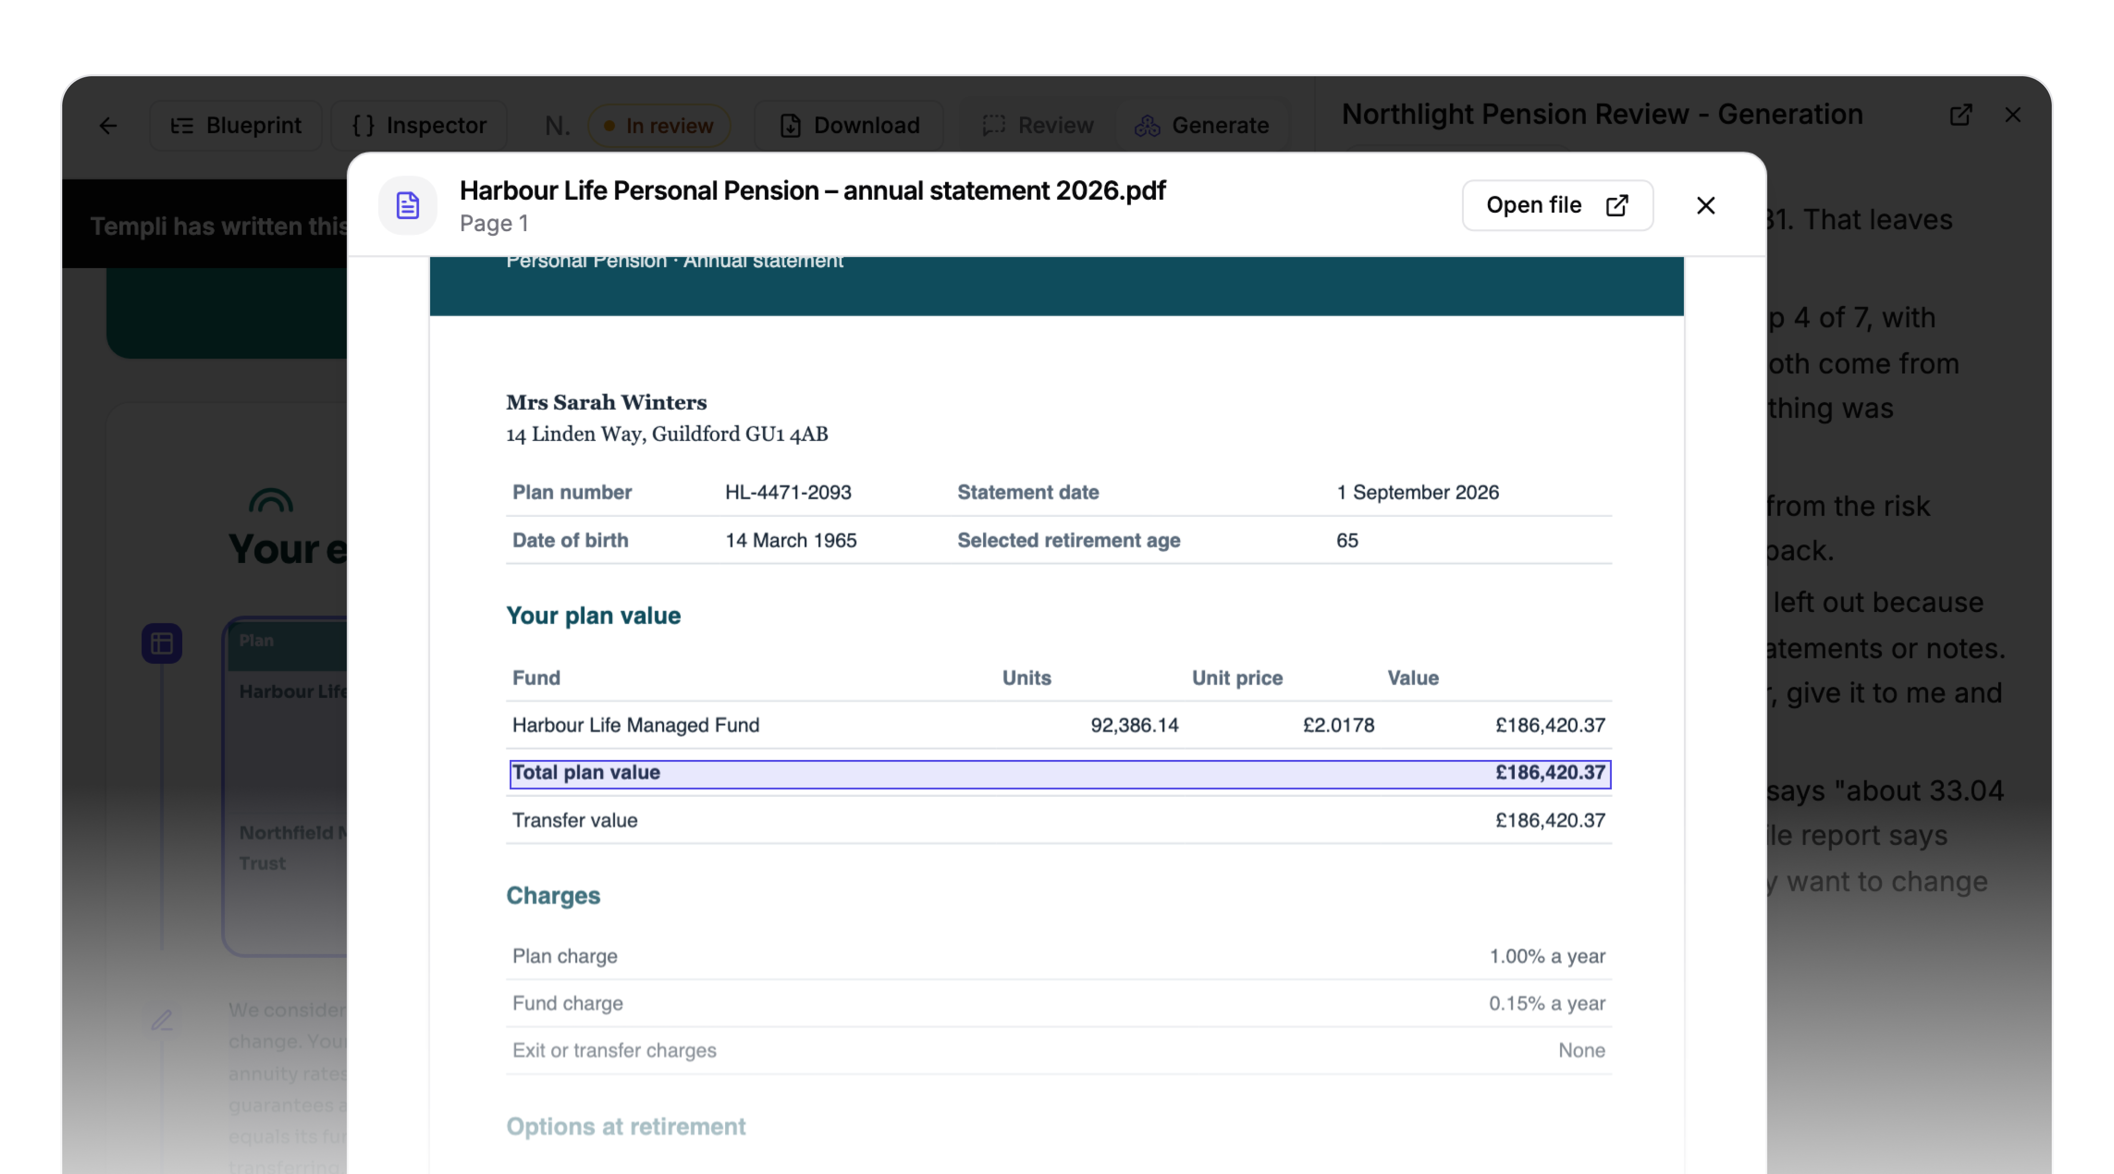Click the Mrs Sarah Winters name
Viewport: 2114px width, 1174px height.
(x=606, y=403)
